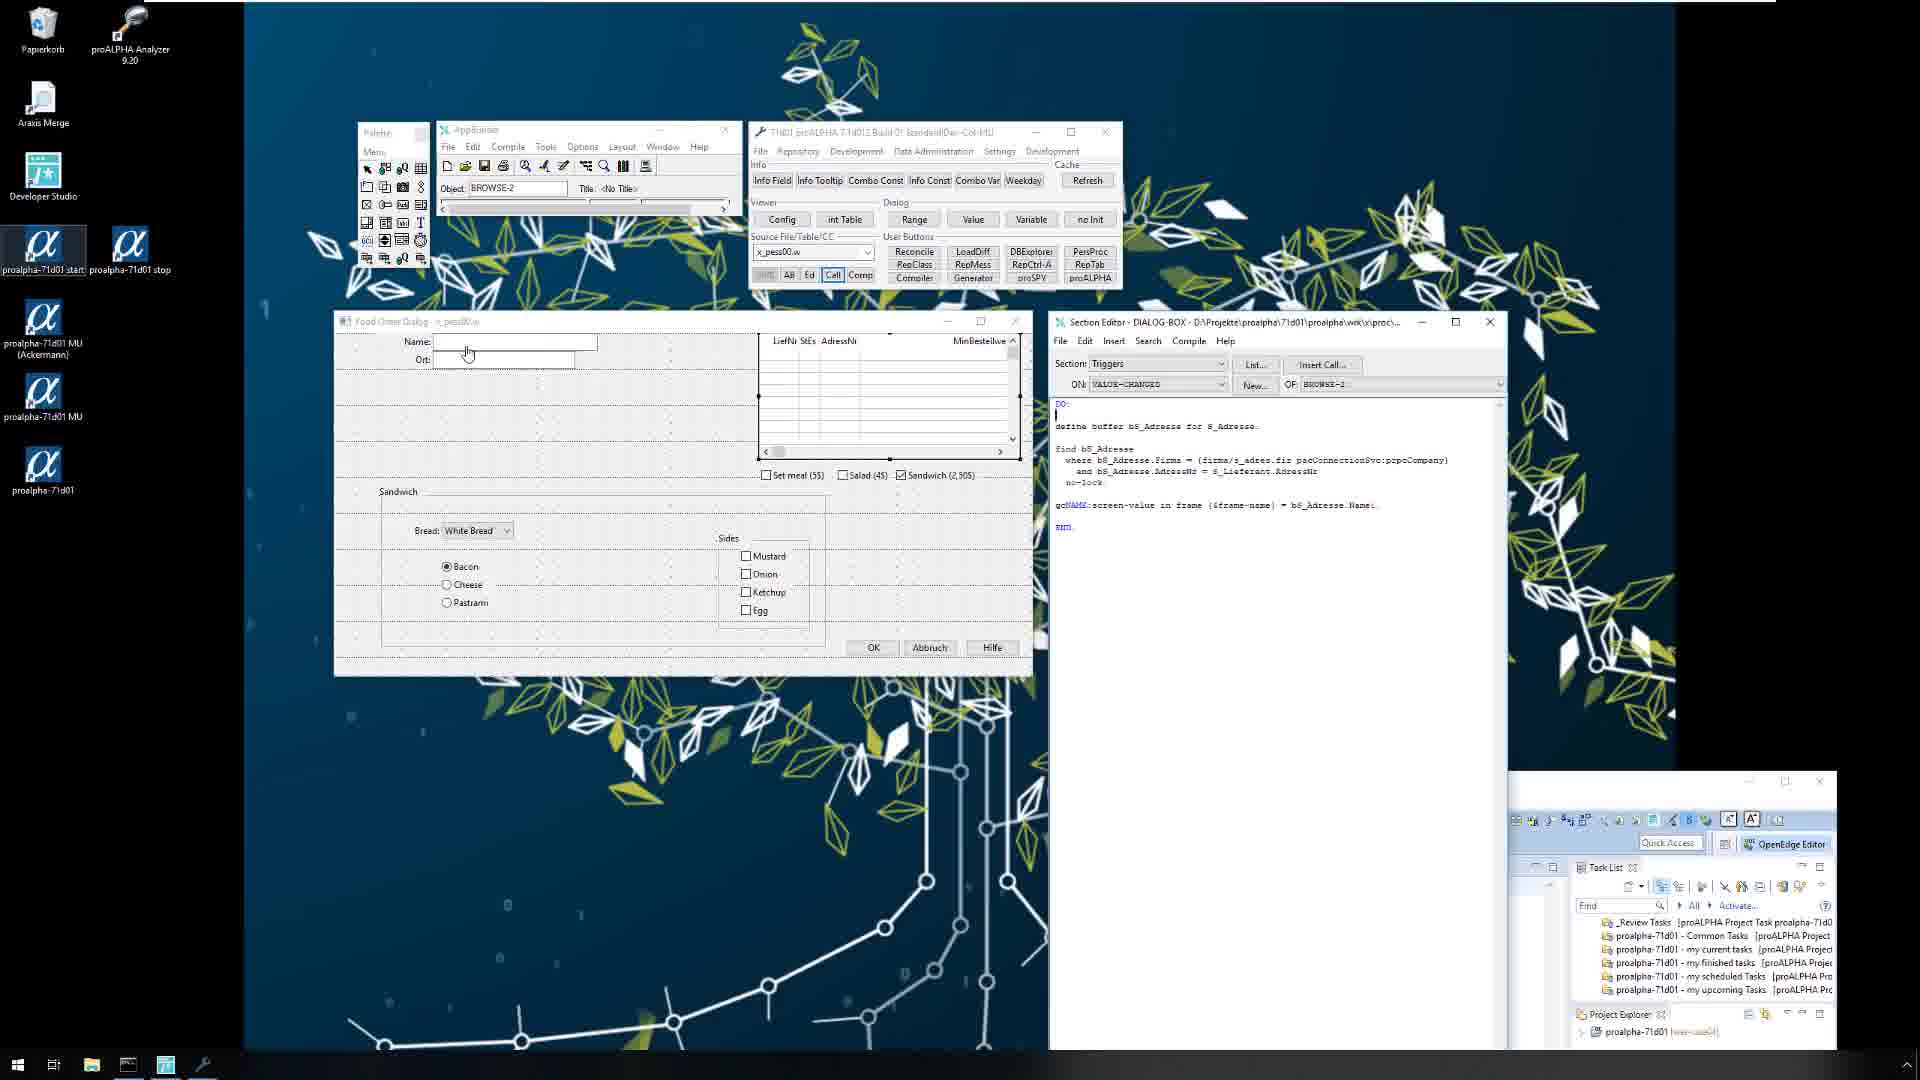Click the Hilfe button
This screenshot has width=1920, height=1080.
click(992, 648)
